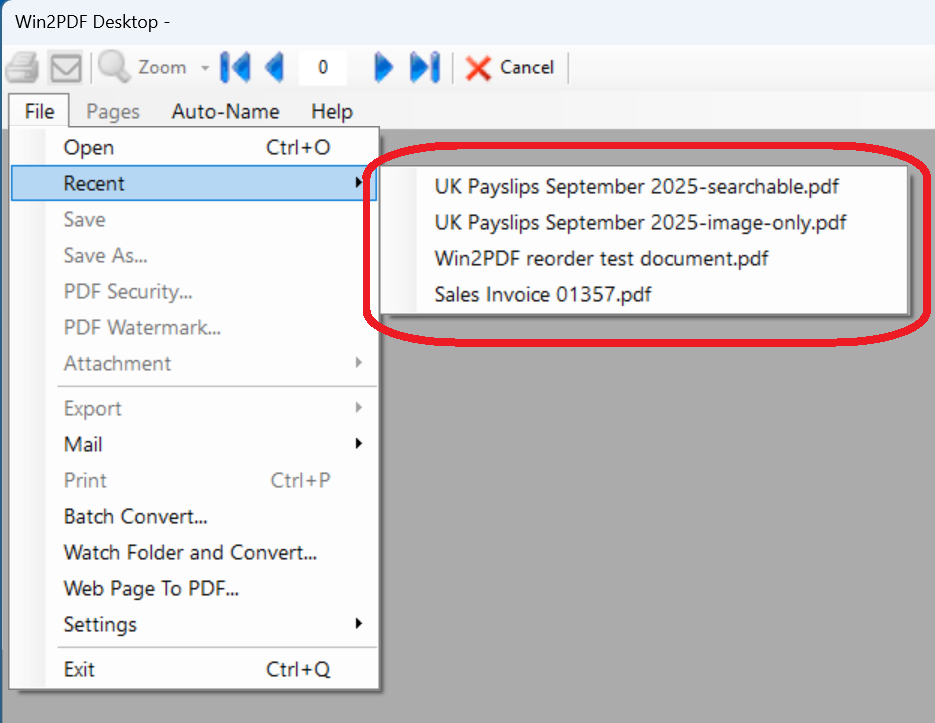Click the Zoom magnifying glass icon
The height and width of the screenshot is (723, 935).
(x=114, y=68)
